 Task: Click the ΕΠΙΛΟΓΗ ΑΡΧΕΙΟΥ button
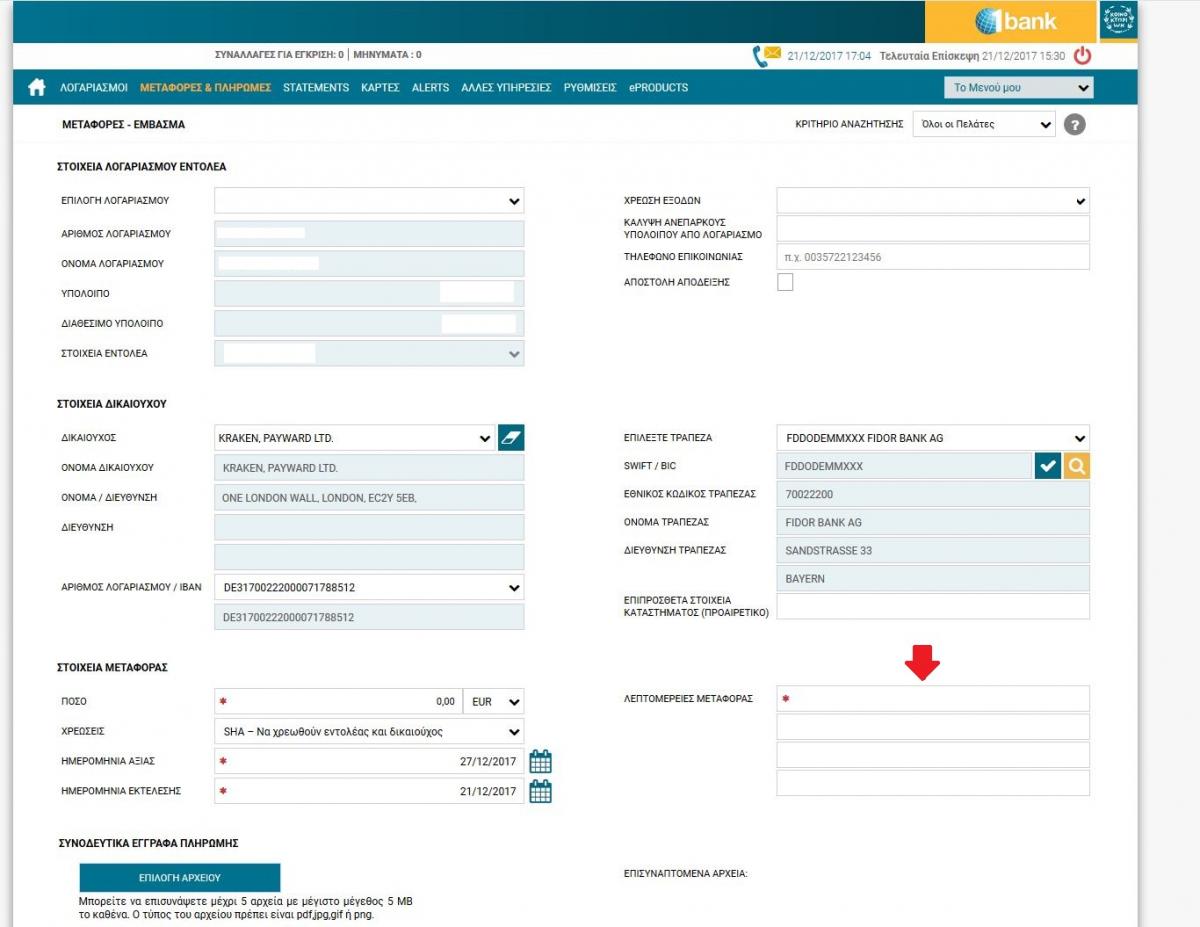coord(180,878)
